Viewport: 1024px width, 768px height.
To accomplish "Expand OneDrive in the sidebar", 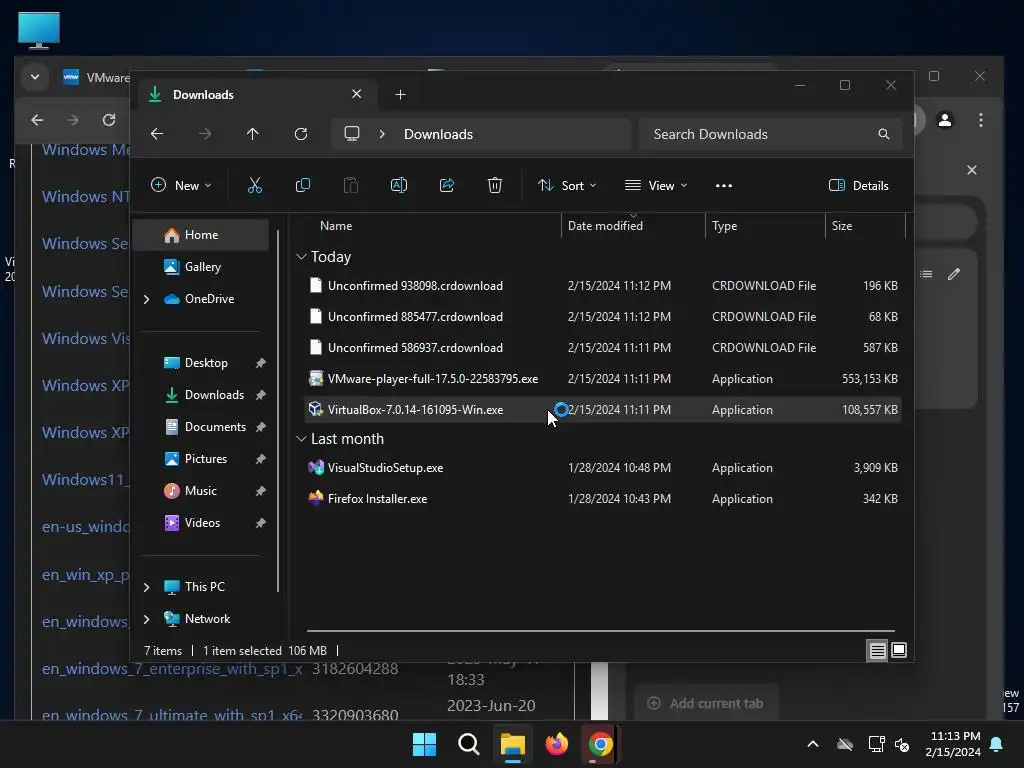I will click(x=147, y=299).
